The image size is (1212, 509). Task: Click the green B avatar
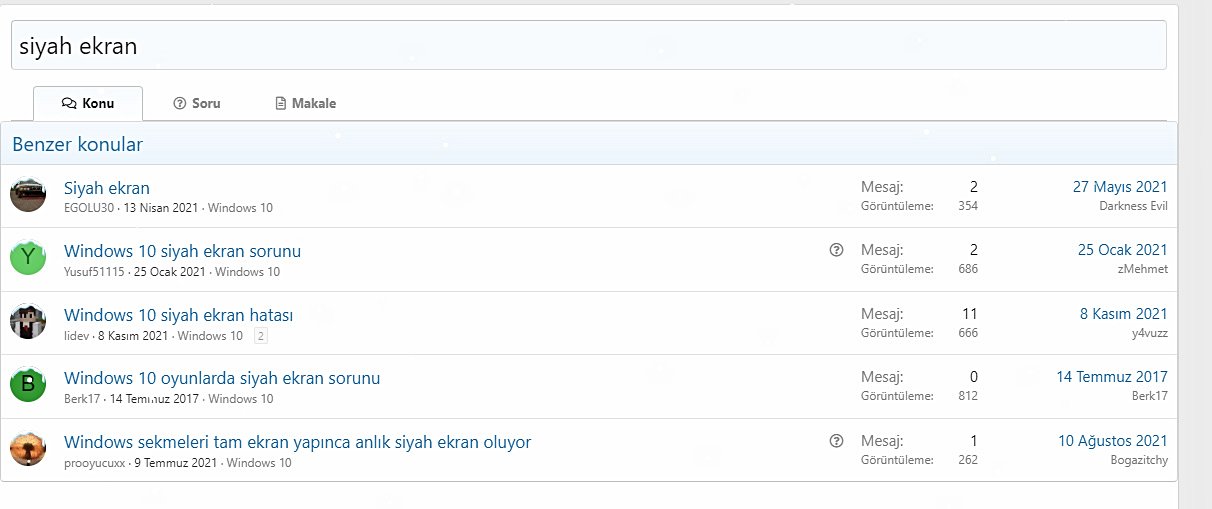click(28, 385)
